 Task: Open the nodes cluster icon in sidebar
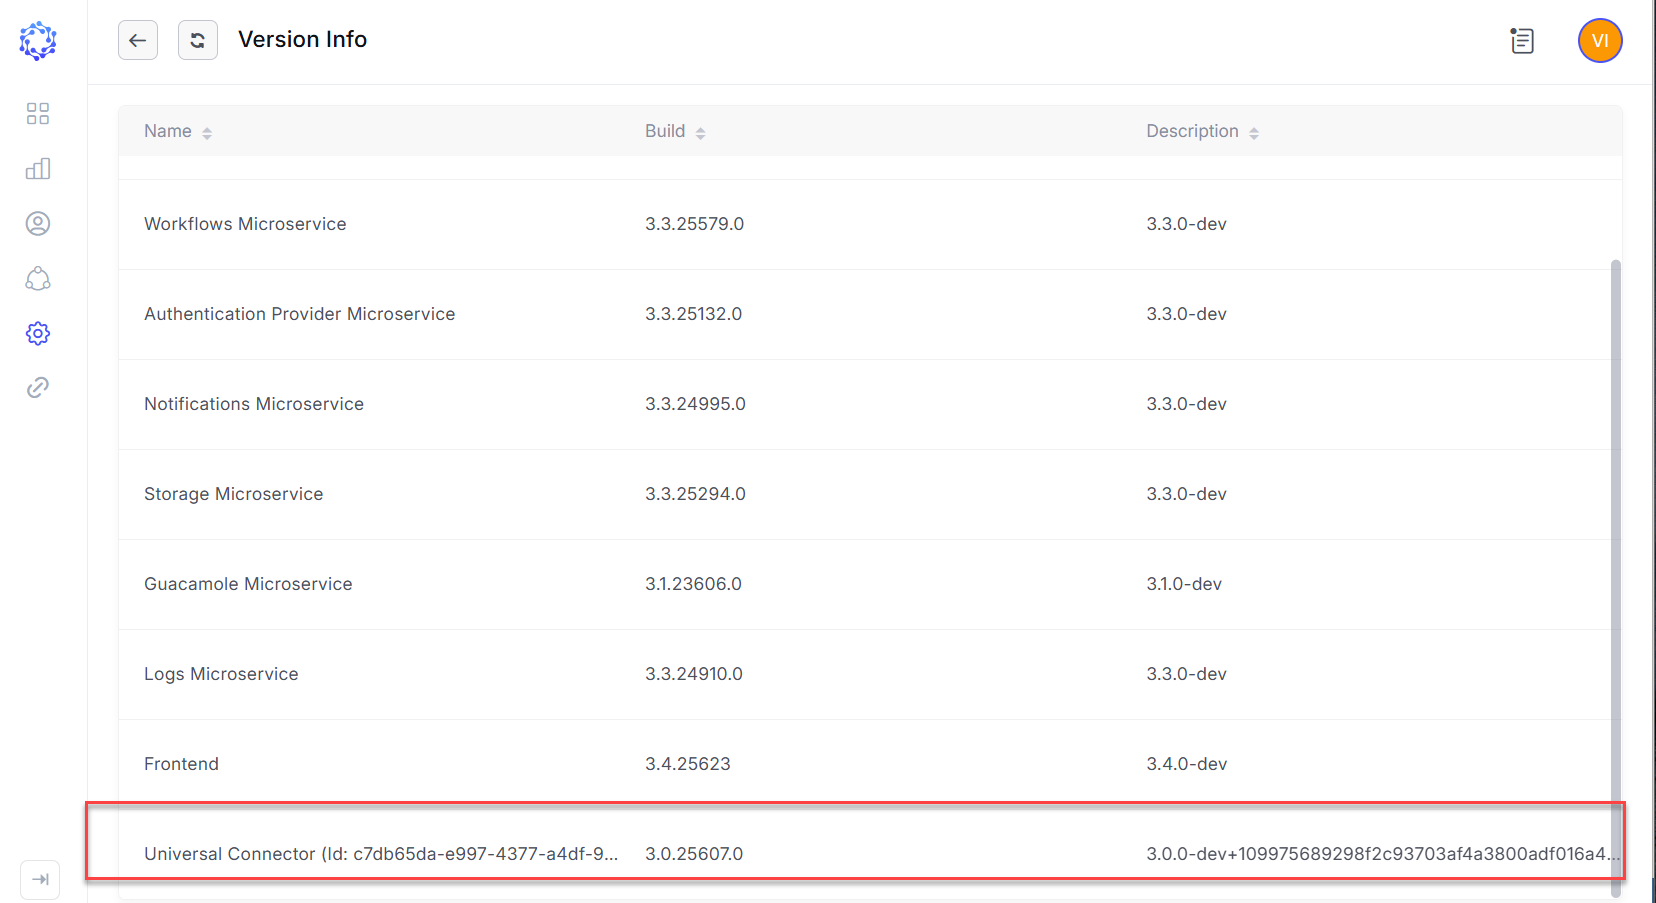click(38, 279)
